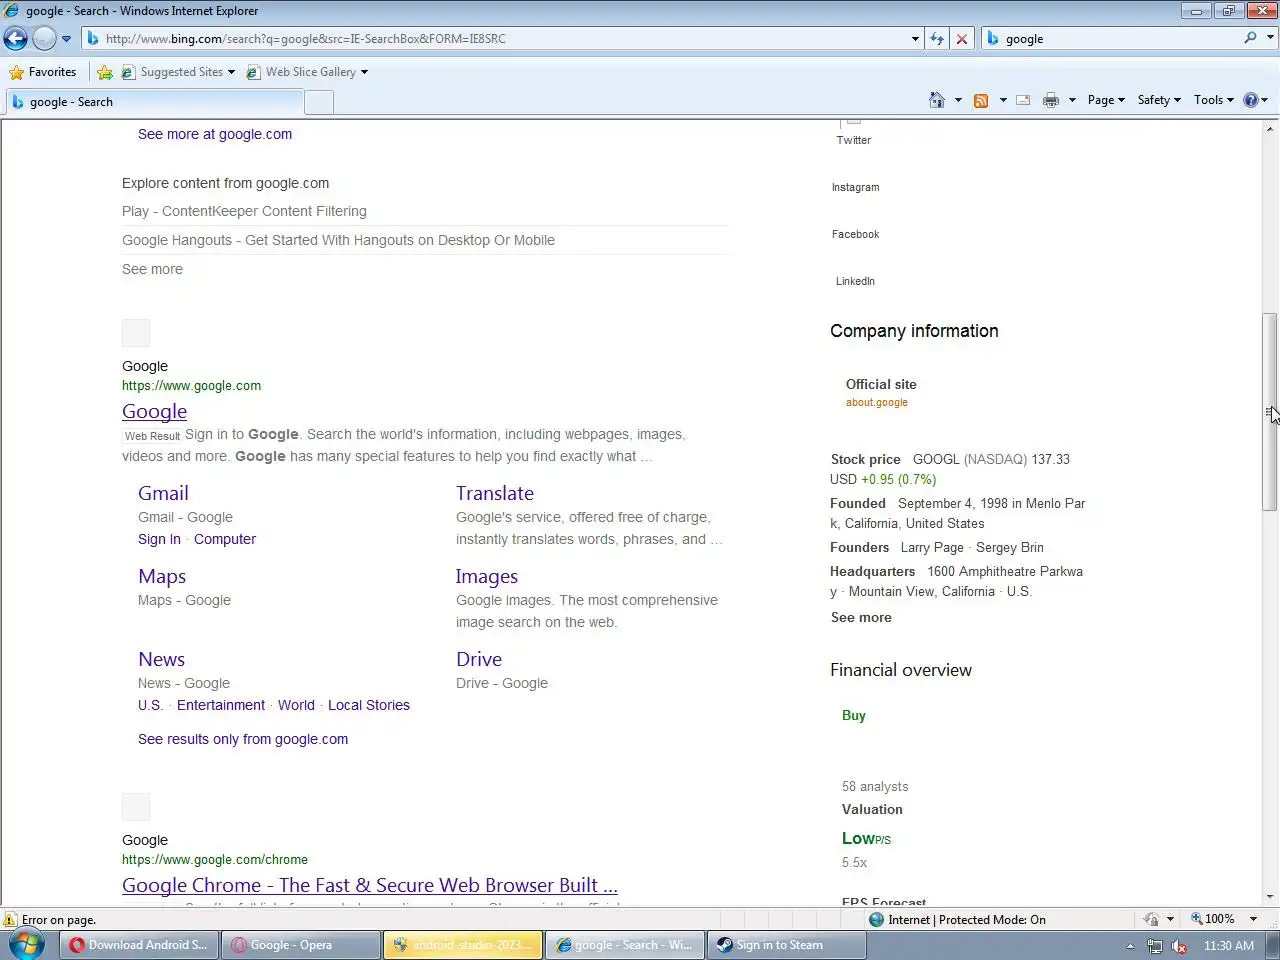Open the address bar autocomplete dropdown

pyautogui.click(x=915, y=39)
